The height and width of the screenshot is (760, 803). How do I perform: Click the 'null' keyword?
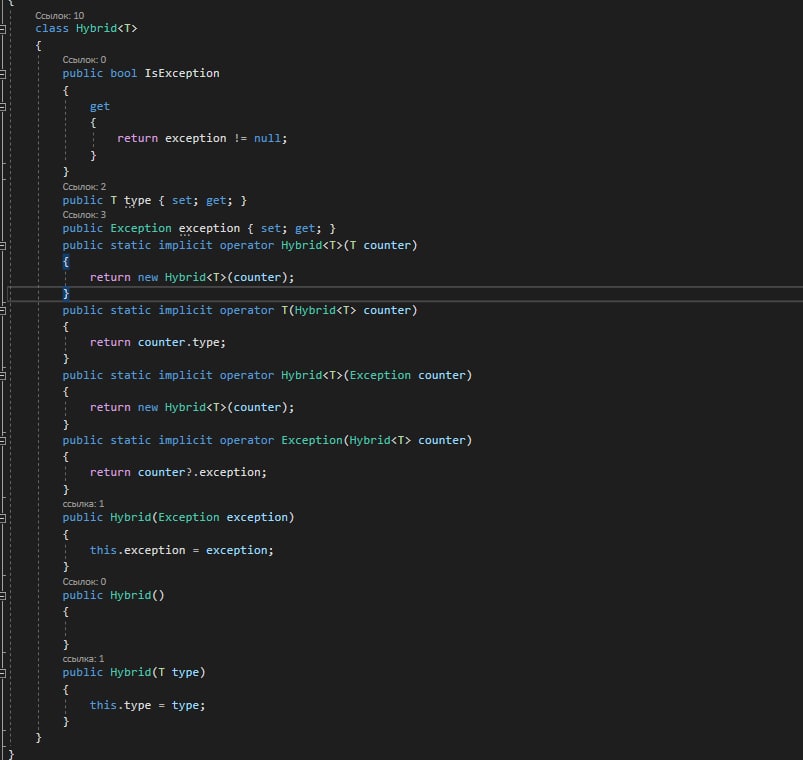coord(267,139)
